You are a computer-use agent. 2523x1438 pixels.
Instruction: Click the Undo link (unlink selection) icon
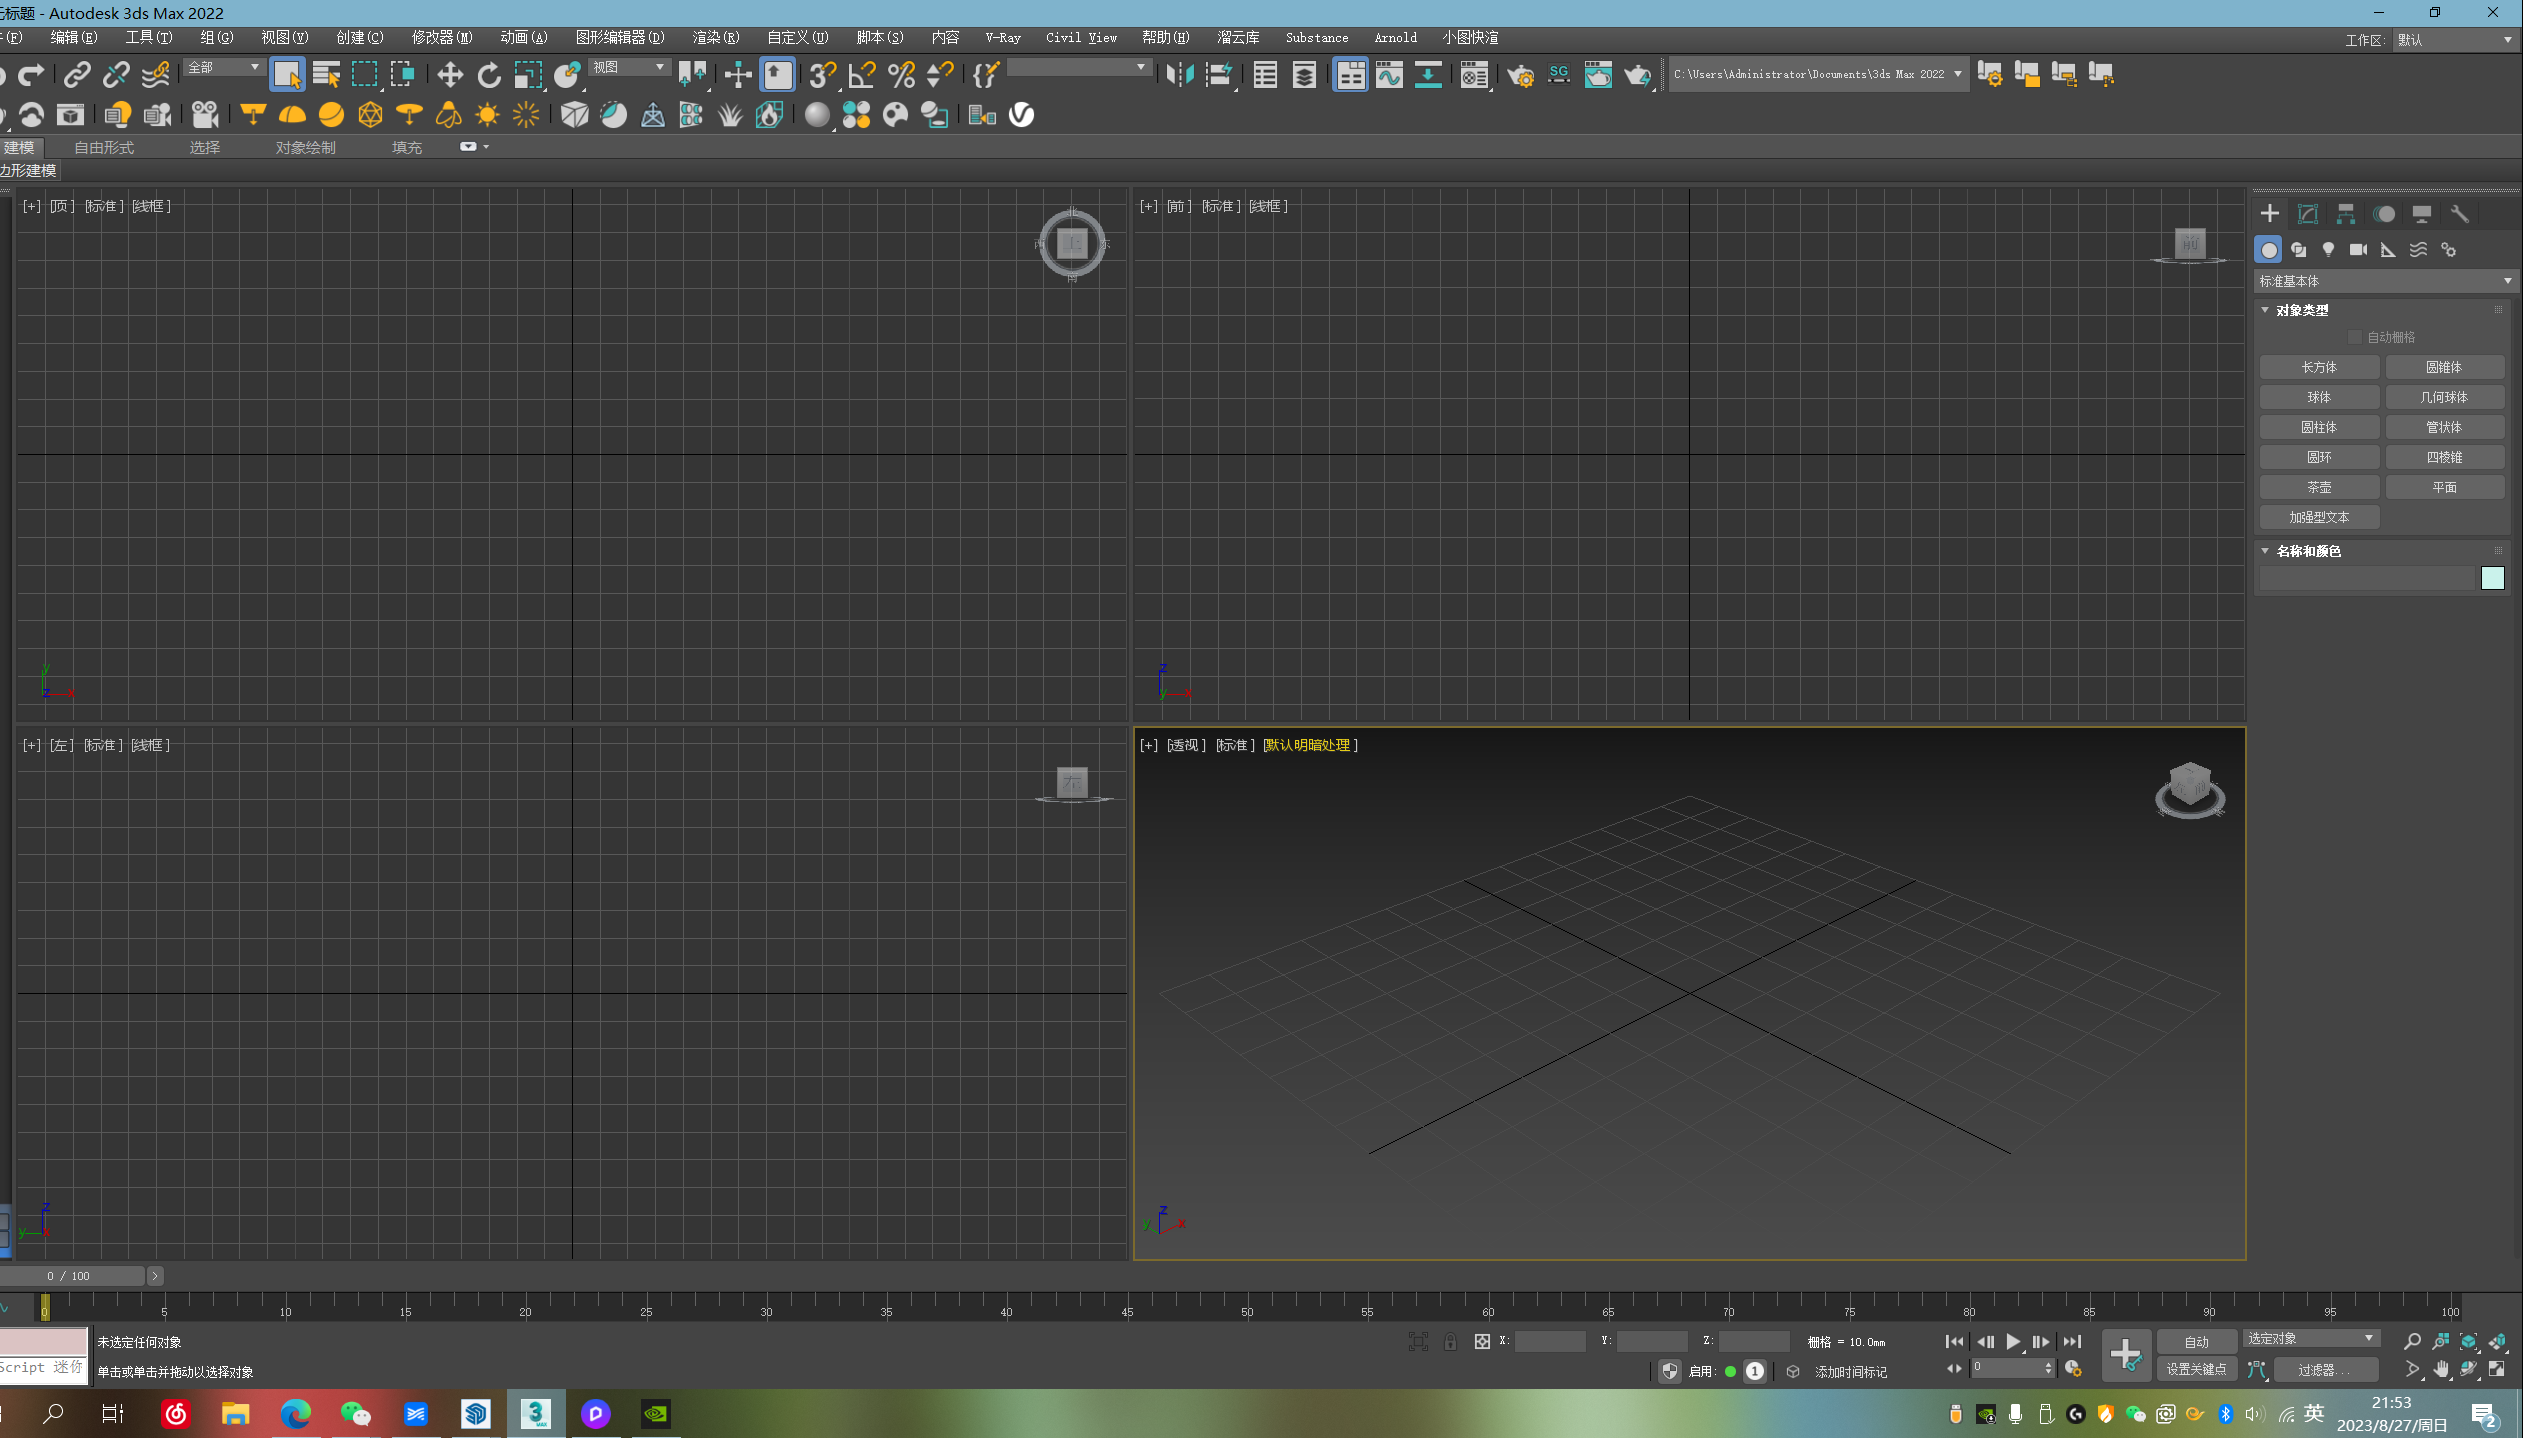point(116,75)
